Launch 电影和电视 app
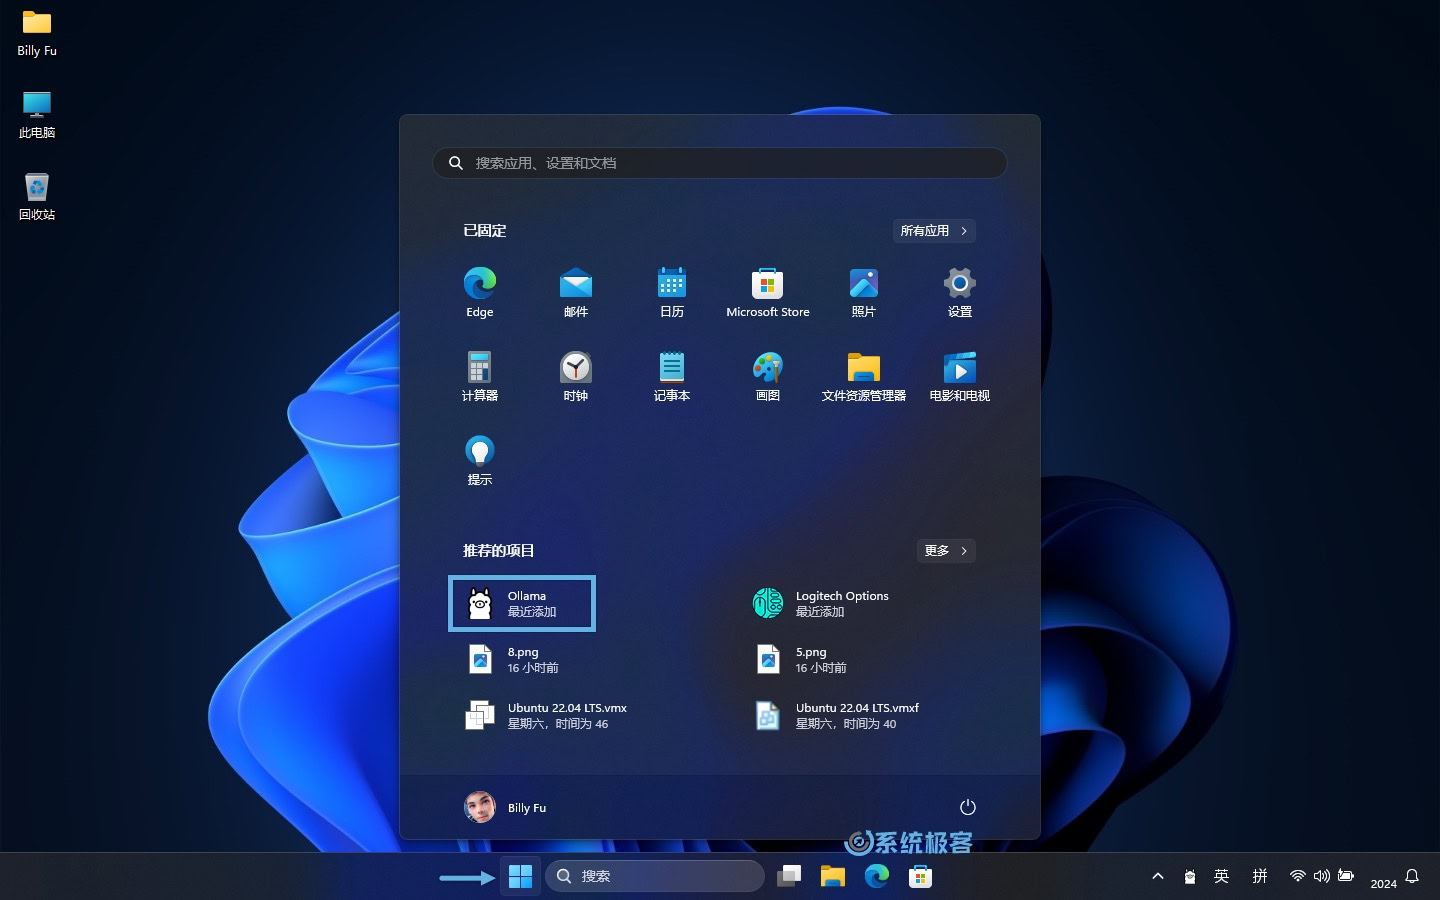The height and width of the screenshot is (900, 1440). pyautogui.click(x=960, y=376)
